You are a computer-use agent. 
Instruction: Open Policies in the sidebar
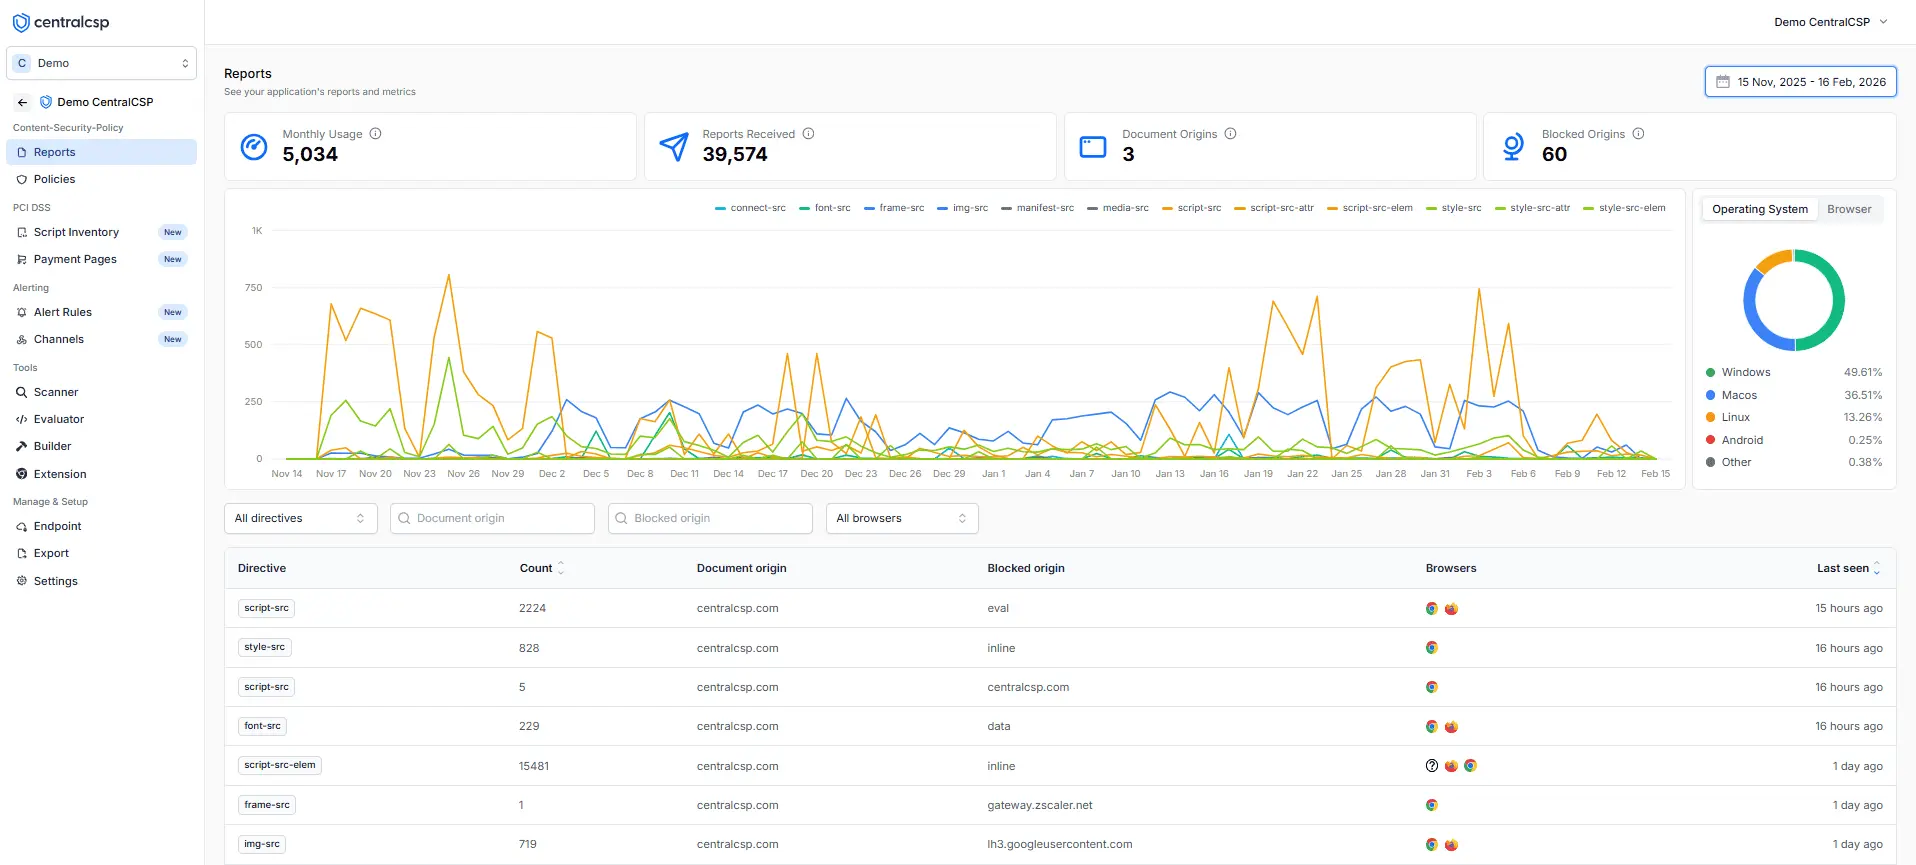(101, 179)
